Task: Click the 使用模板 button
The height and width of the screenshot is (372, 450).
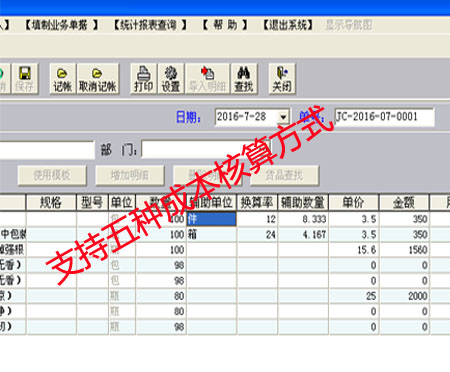Action: pos(52,175)
